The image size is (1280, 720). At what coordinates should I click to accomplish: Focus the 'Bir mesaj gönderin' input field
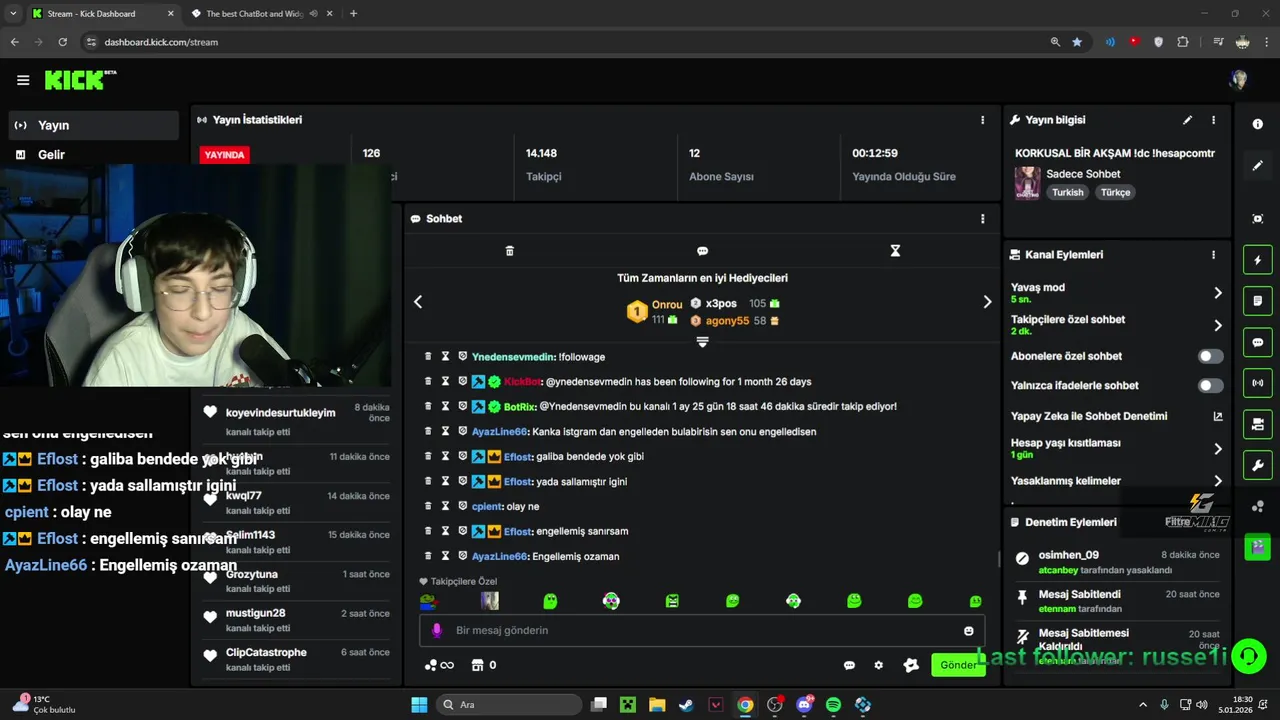pyautogui.click(x=702, y=631)
